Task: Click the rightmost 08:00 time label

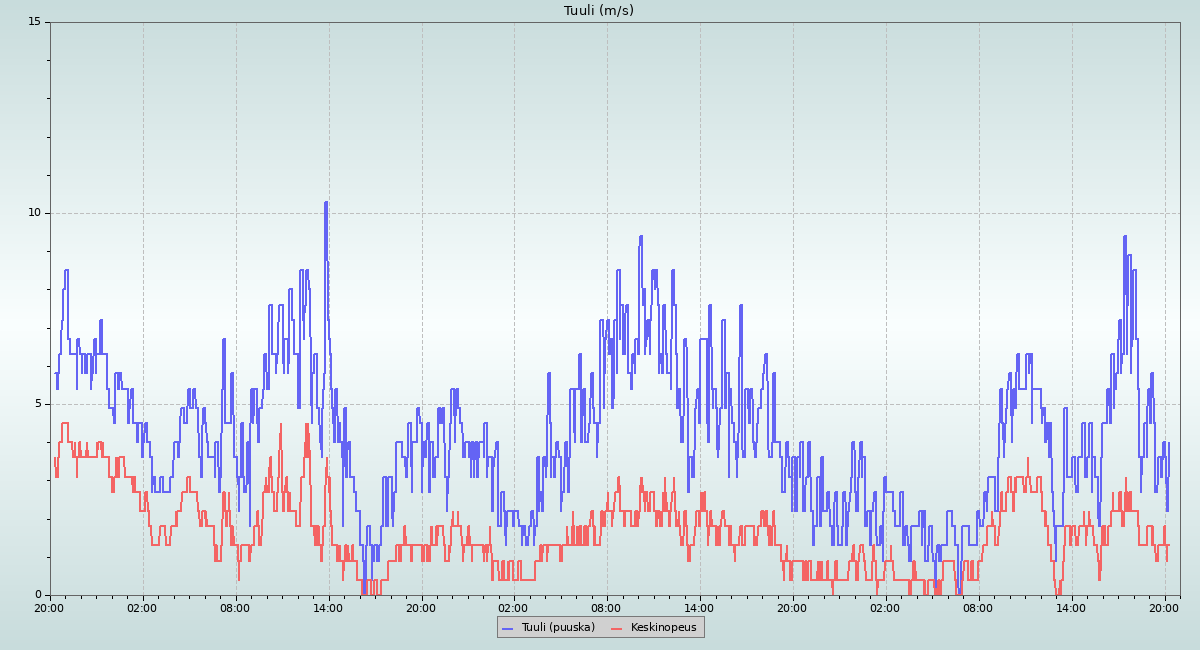Action: tap(979, 607)
